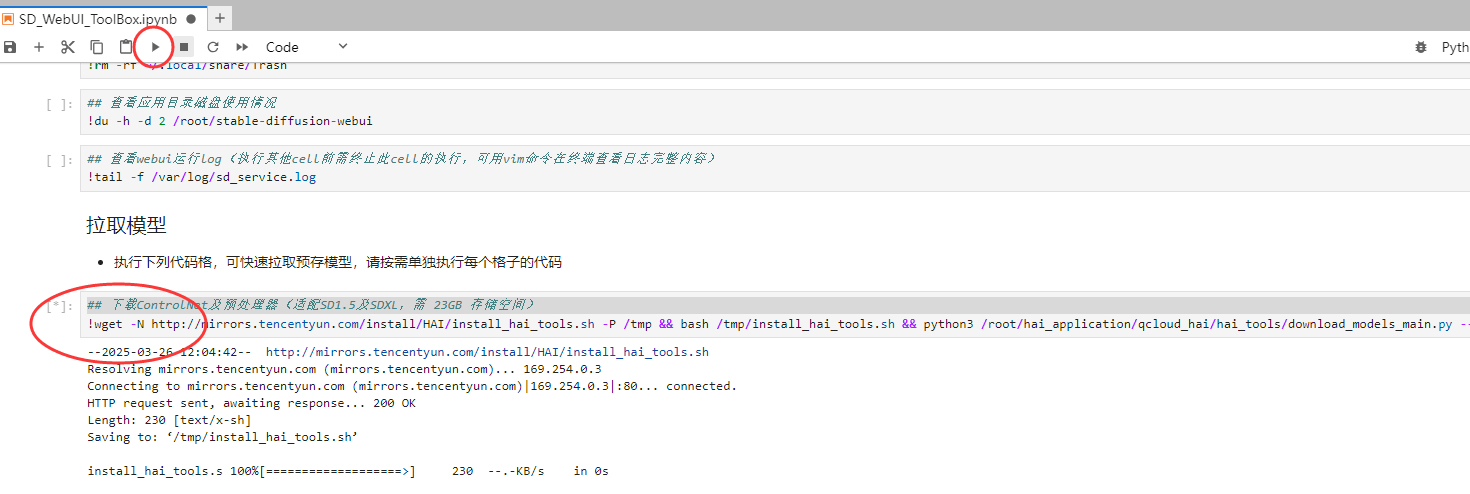Interrupt the kernel with the stop button
The image size is (1470, 494).
tap(184, 47)
